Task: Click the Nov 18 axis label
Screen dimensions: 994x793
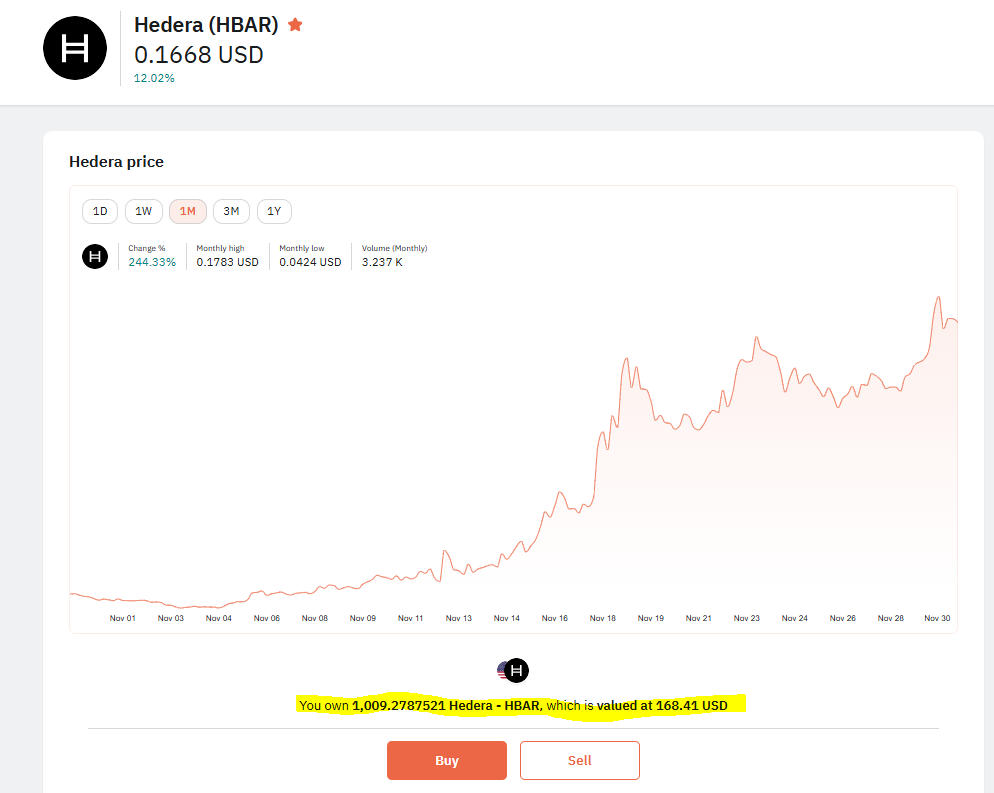Action: pyautogui.click(x=602, y=618)
